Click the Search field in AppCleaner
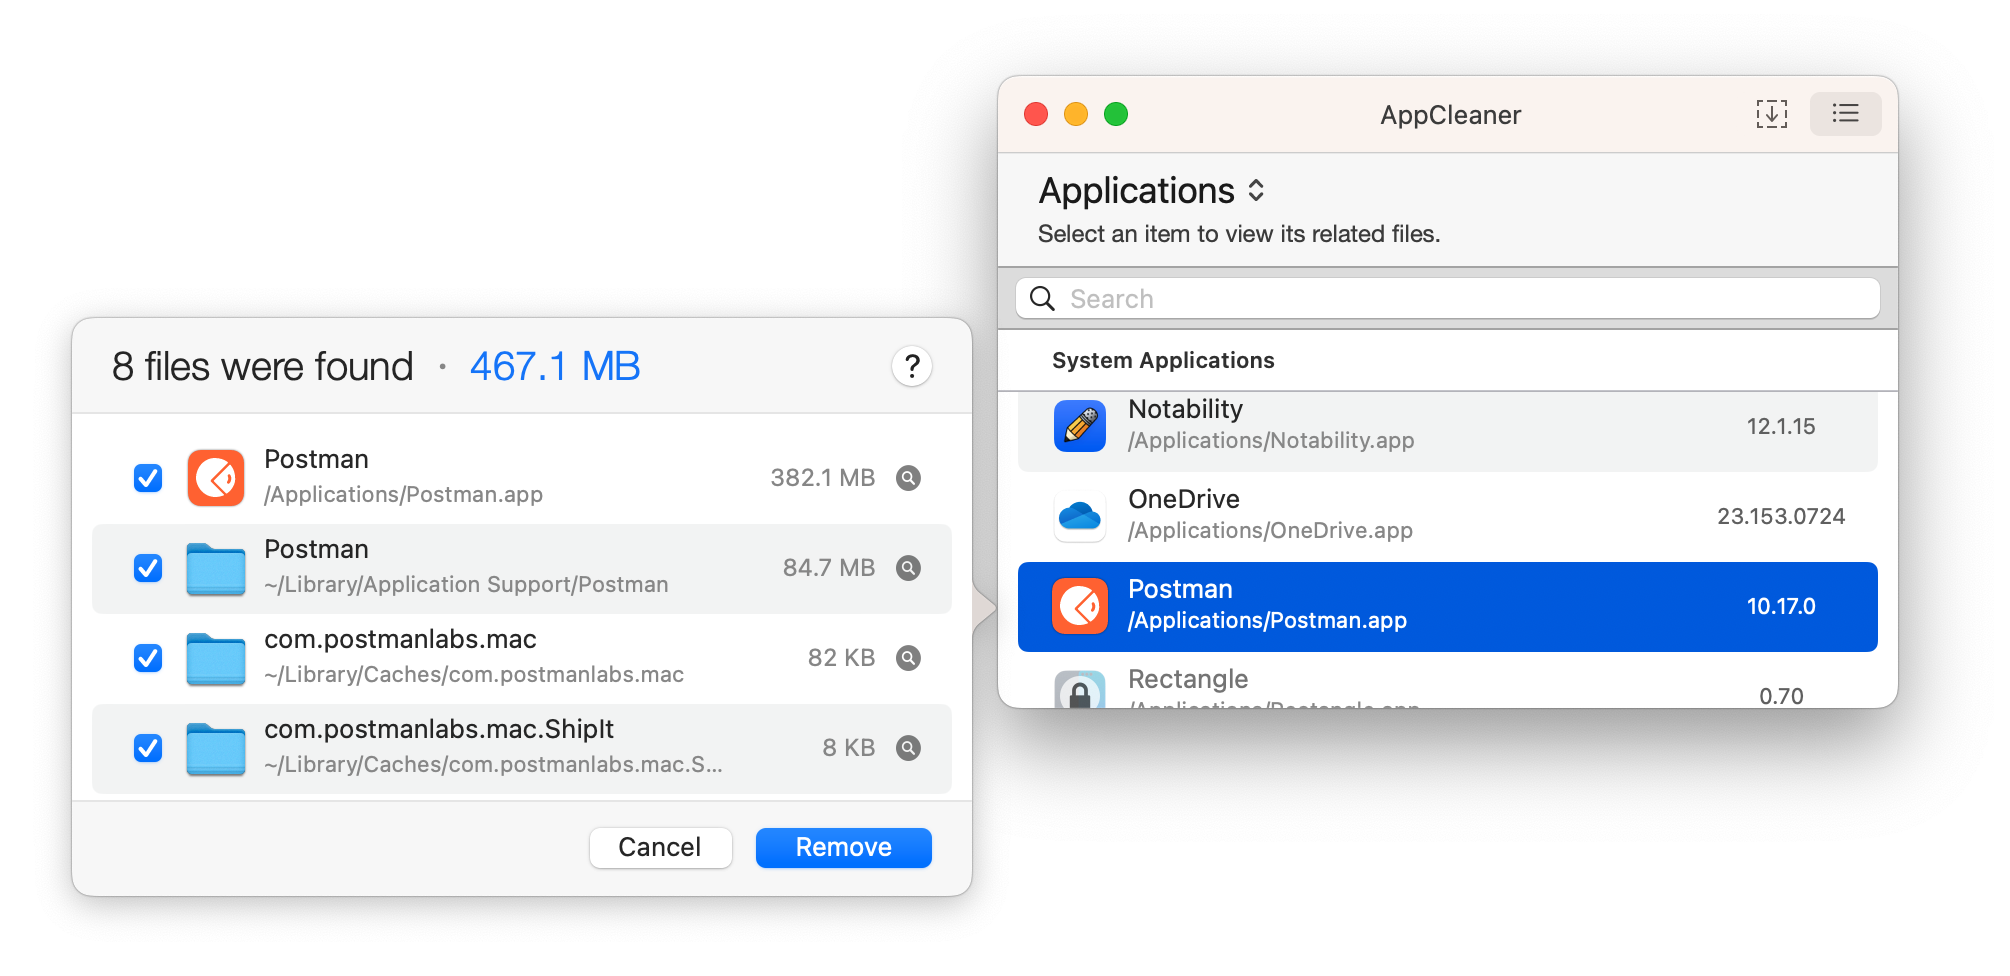 point(1447,299)
